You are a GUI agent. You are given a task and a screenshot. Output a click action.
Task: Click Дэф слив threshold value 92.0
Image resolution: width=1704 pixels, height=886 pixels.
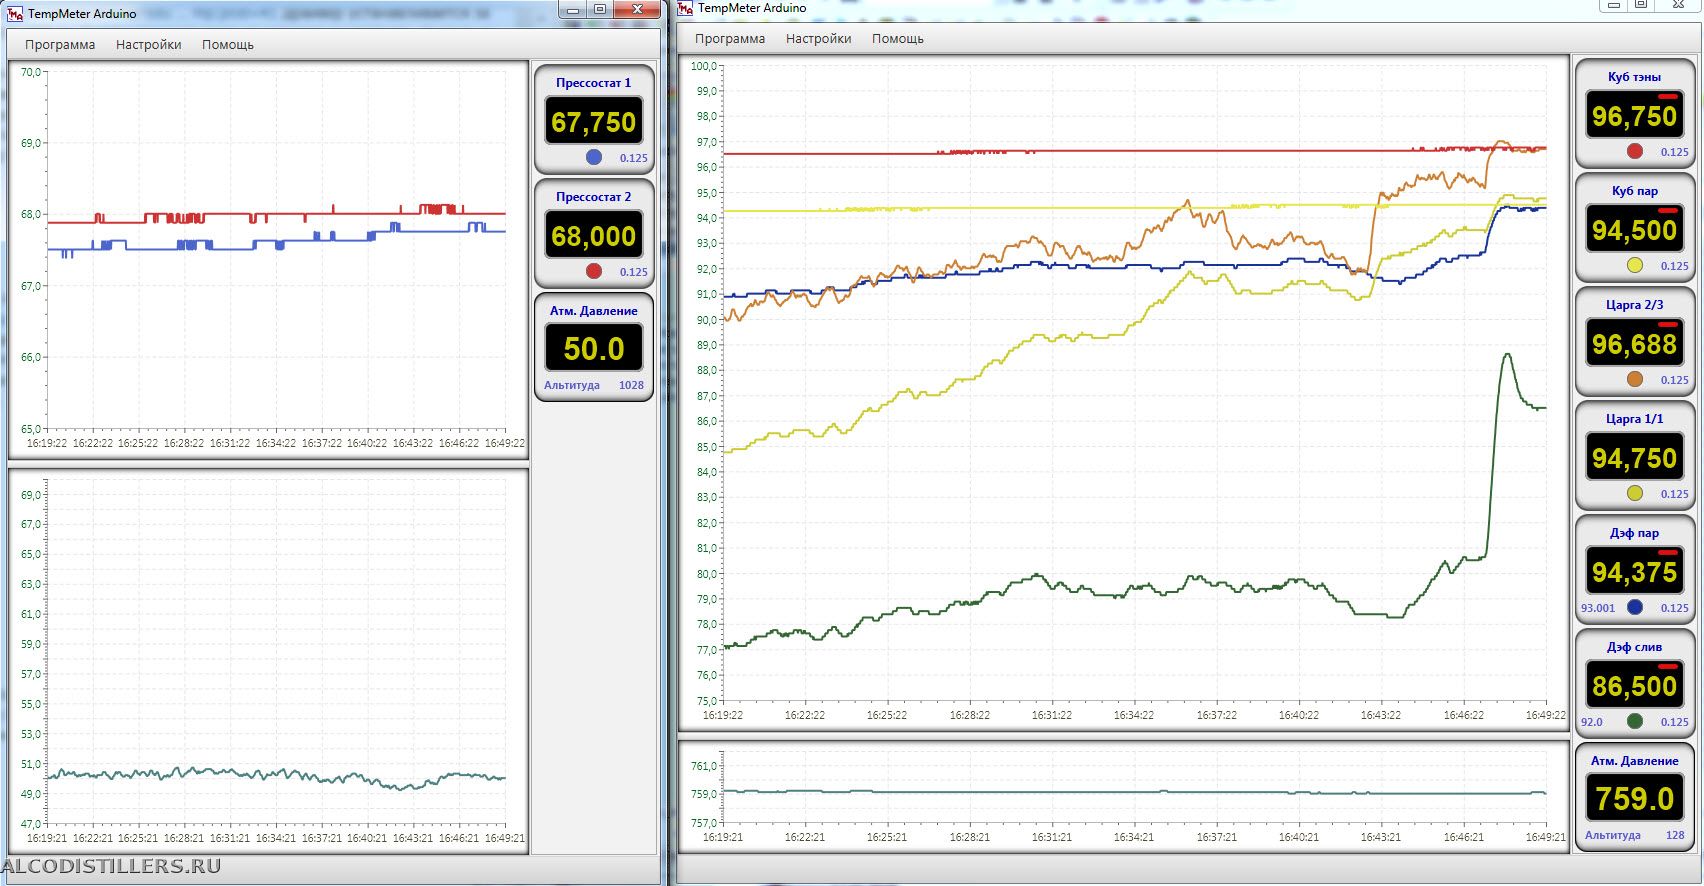coord(1592,722)
